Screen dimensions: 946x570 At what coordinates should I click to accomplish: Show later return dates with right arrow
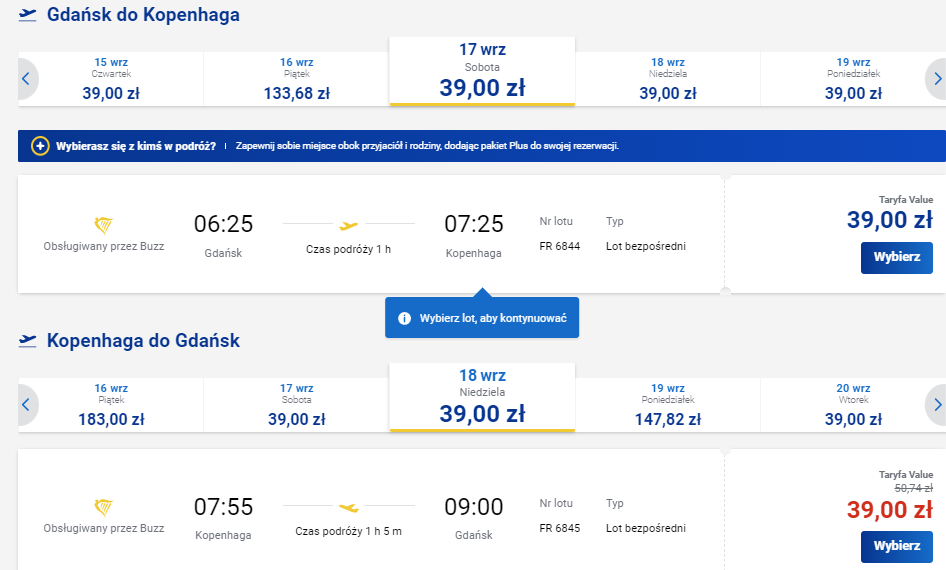[936, 405]
